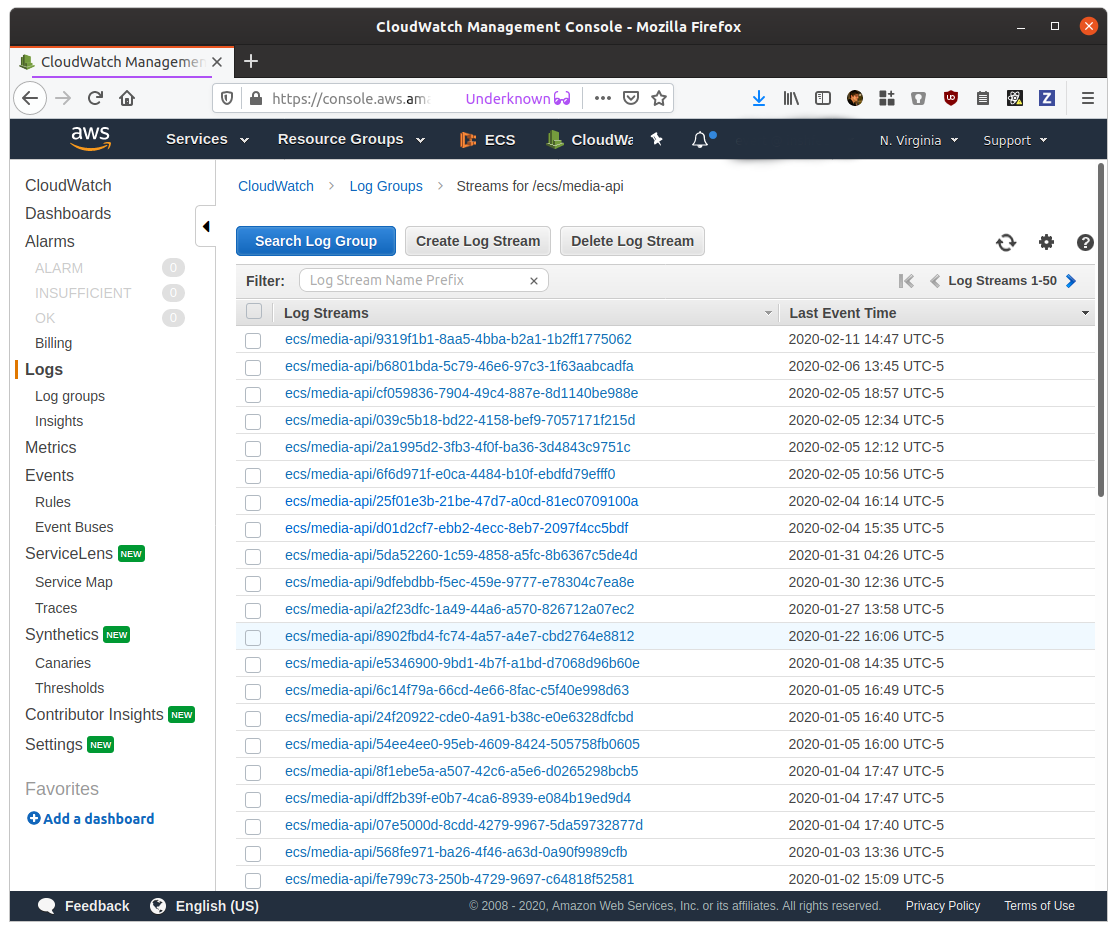Select Insights under Logs in the sidebar
This screenshot has width=1117, height=931.
[x=59, y=421]
